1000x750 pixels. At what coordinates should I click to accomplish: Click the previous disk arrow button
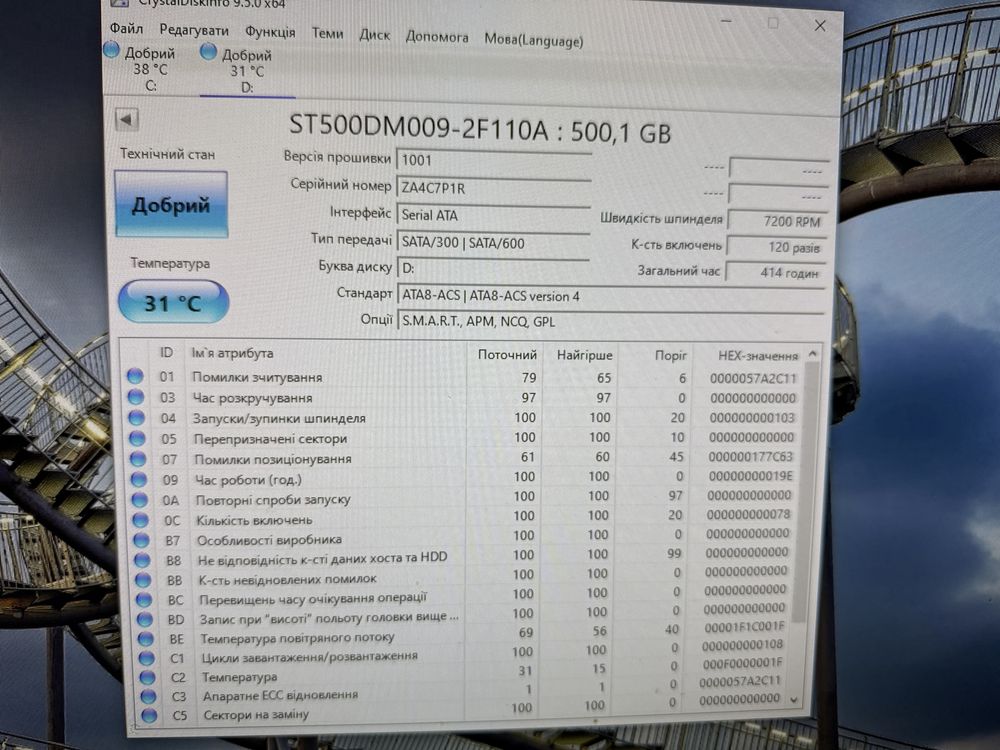click(x=126, y=119)
